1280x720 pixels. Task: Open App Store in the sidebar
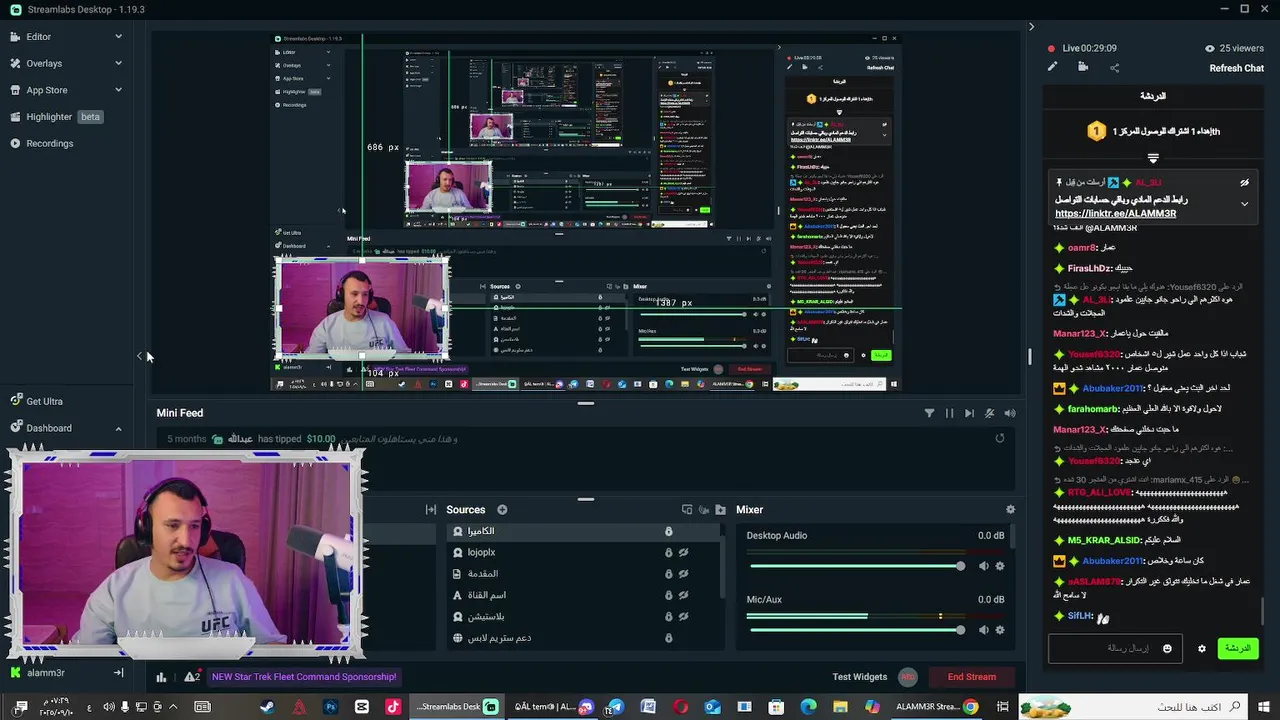tap(46, 90)
